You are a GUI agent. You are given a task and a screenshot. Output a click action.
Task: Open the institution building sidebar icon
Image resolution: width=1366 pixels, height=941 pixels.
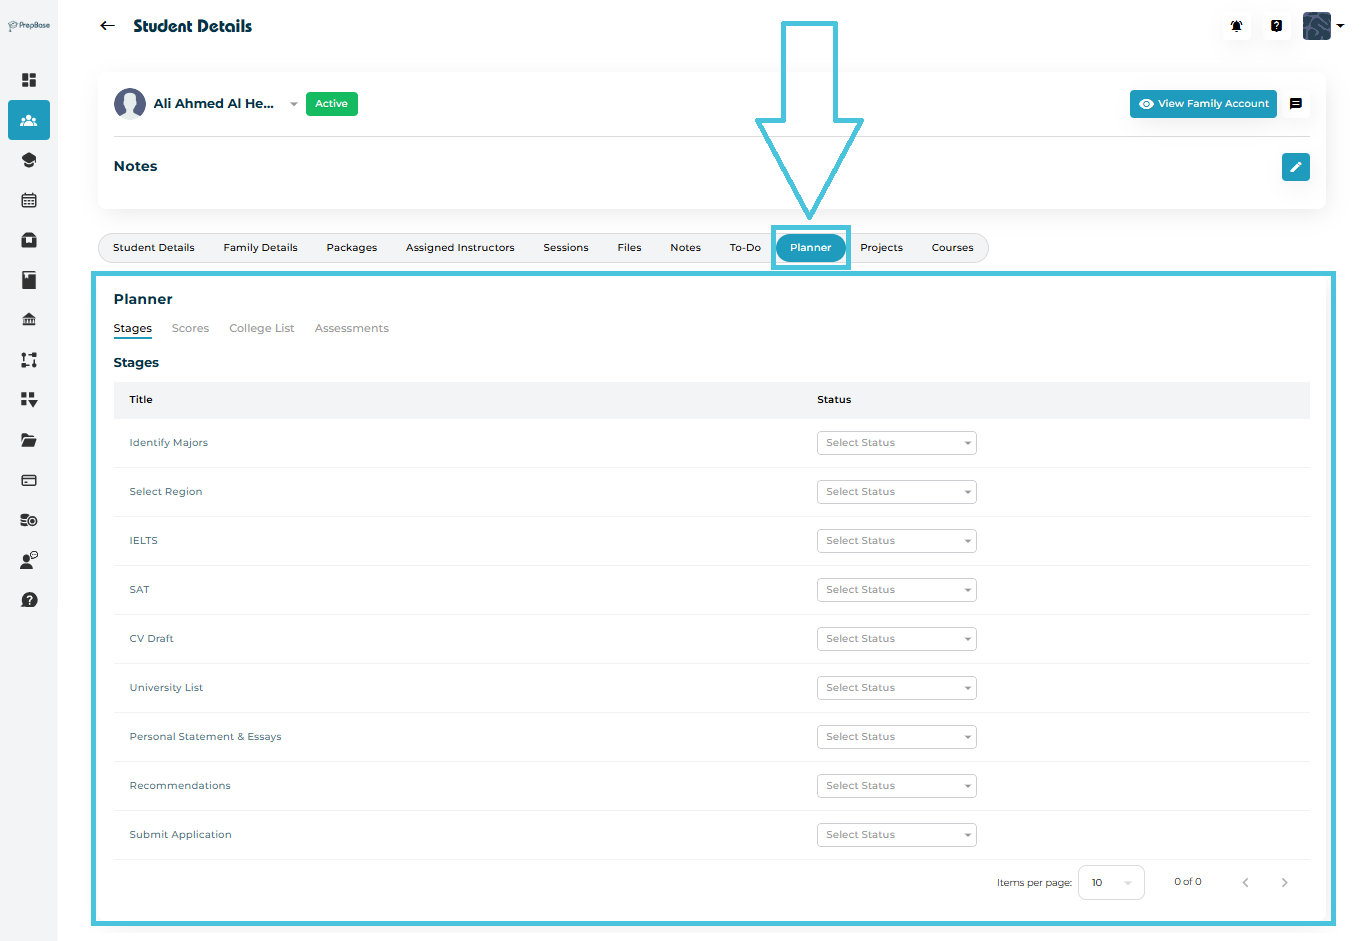tap(29, 320)
